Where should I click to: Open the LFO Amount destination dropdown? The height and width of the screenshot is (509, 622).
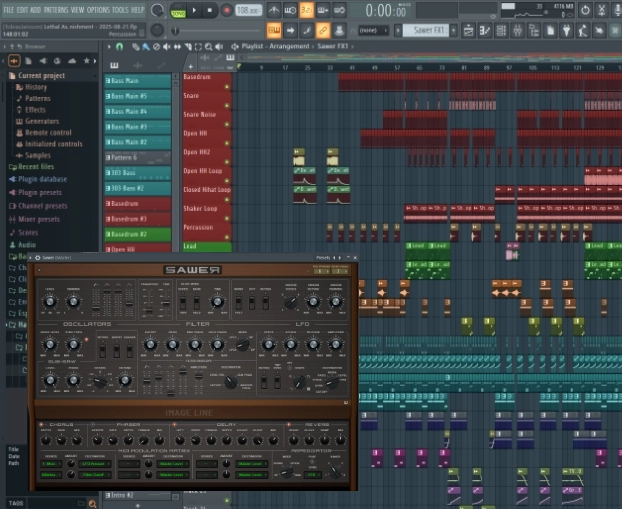click(x=95, y=464)
